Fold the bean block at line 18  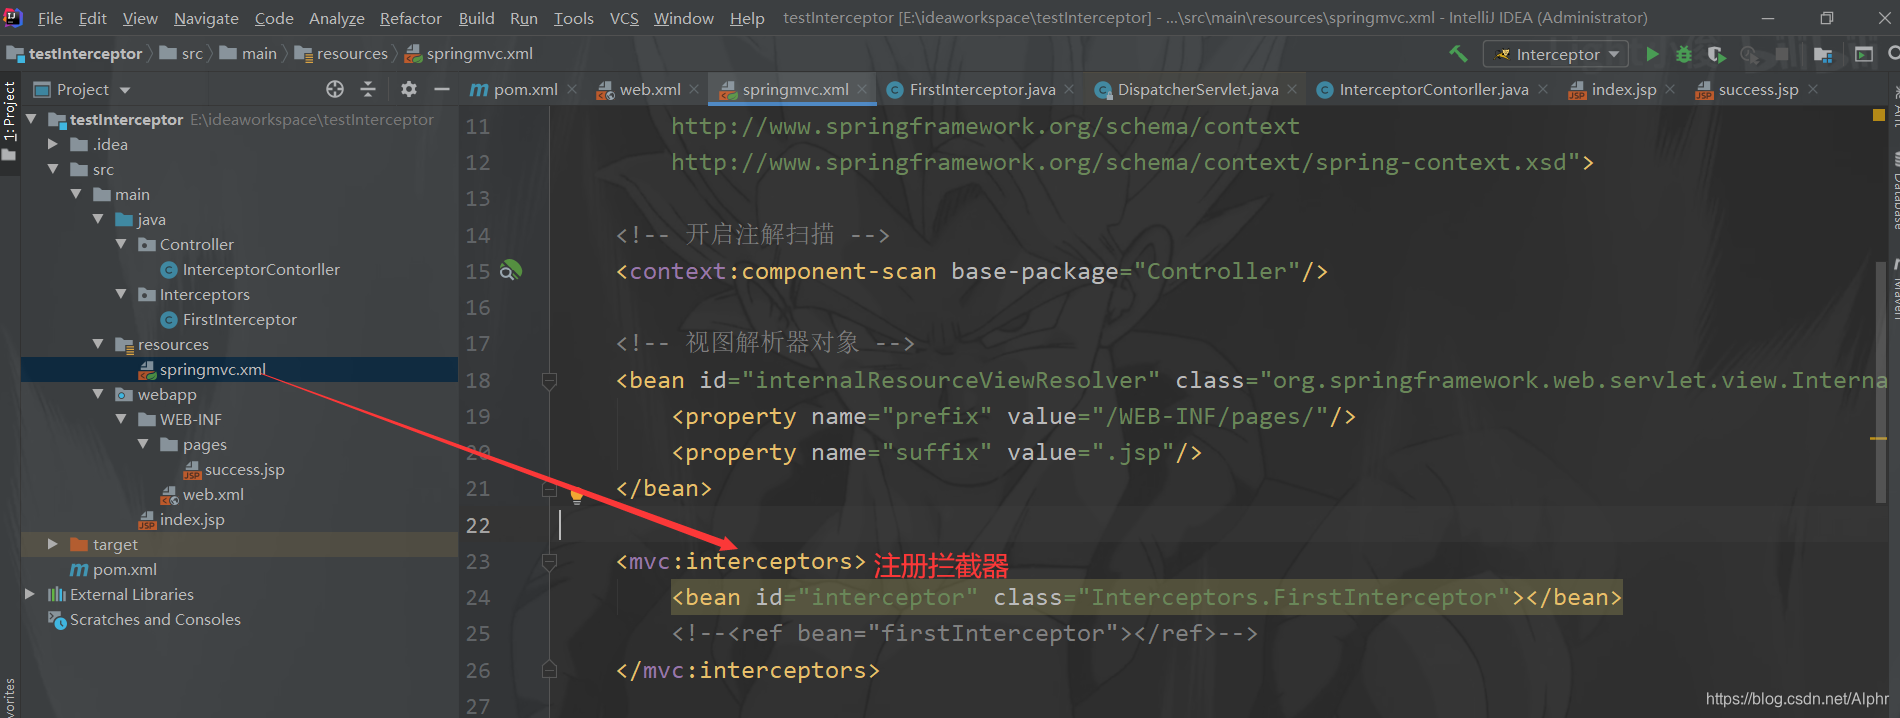point(549,380)
